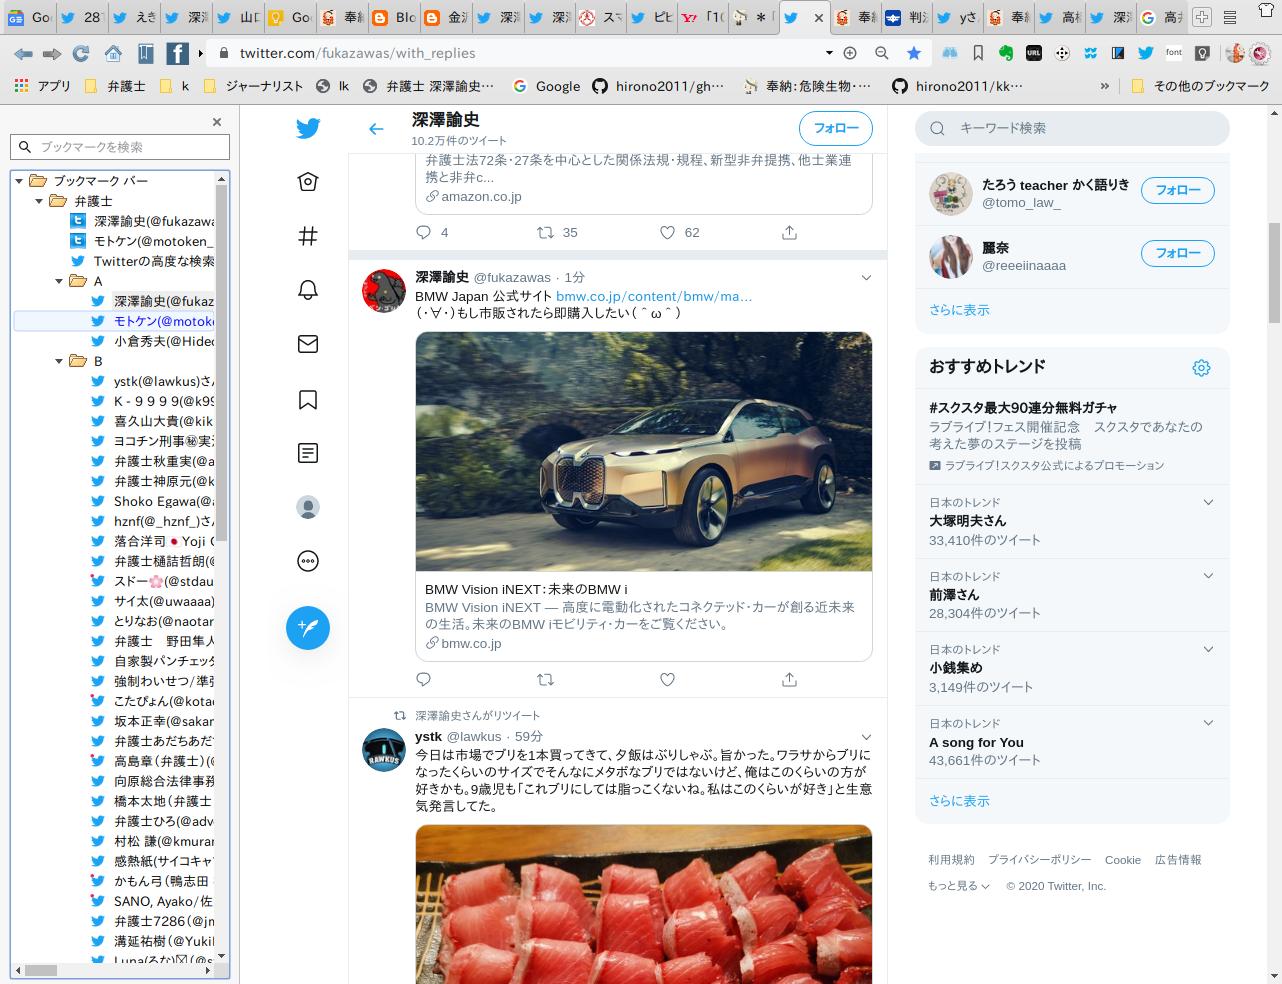Open options for 前澤さん trend
This screenshot has width=1282, height=984.
click(x=1208, y=576)
